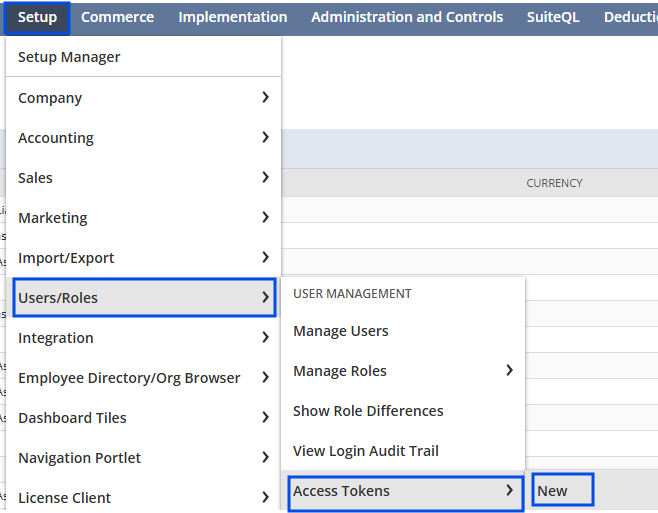Select Users/Roles menu item
The image size is (658, 513).
pos(144,298)
